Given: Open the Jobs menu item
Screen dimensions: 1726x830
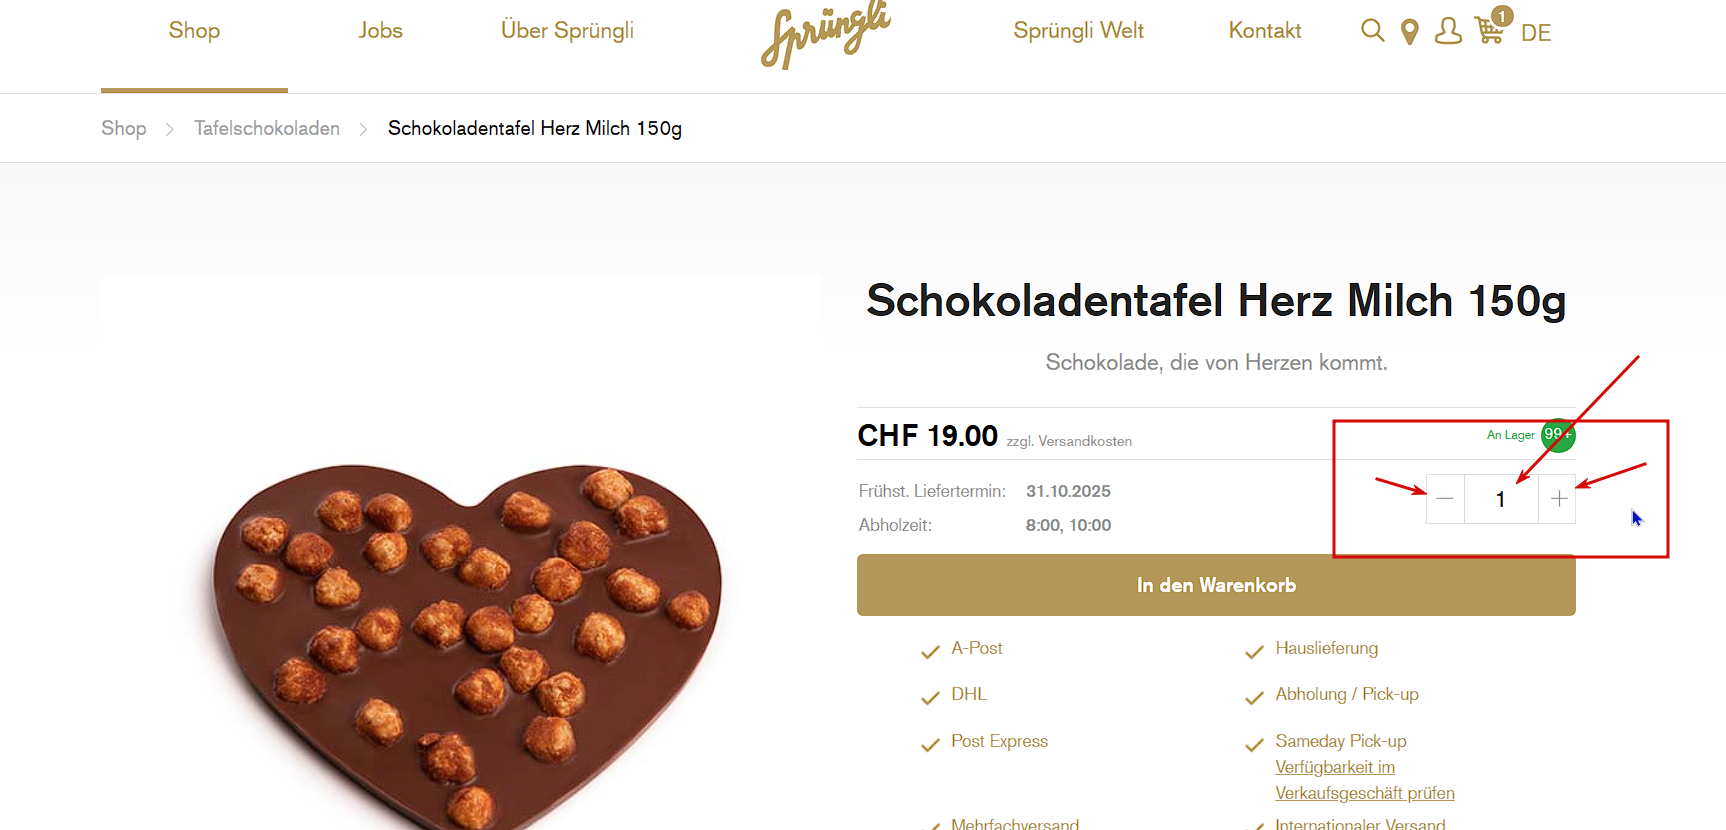Looking at the screenshot, I should tap(381, 31).
